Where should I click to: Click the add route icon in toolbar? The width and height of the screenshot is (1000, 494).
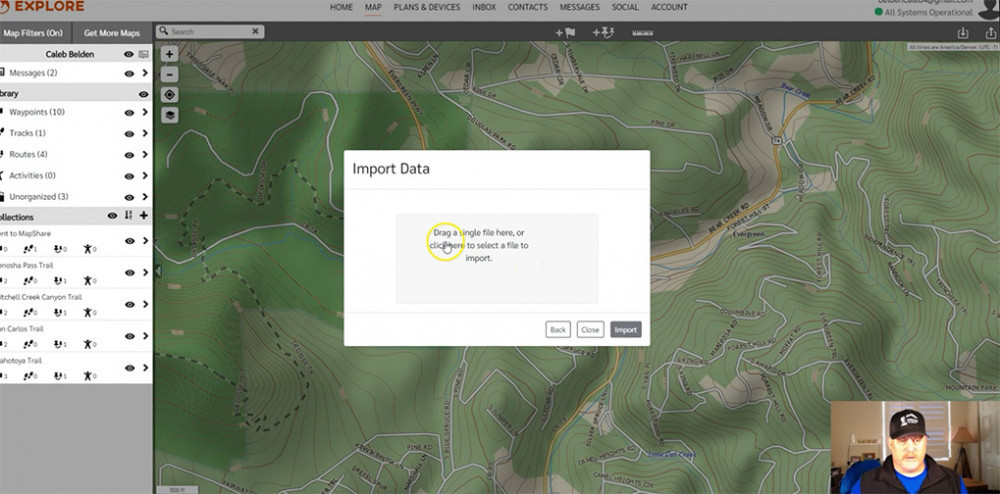pos(603,33)
